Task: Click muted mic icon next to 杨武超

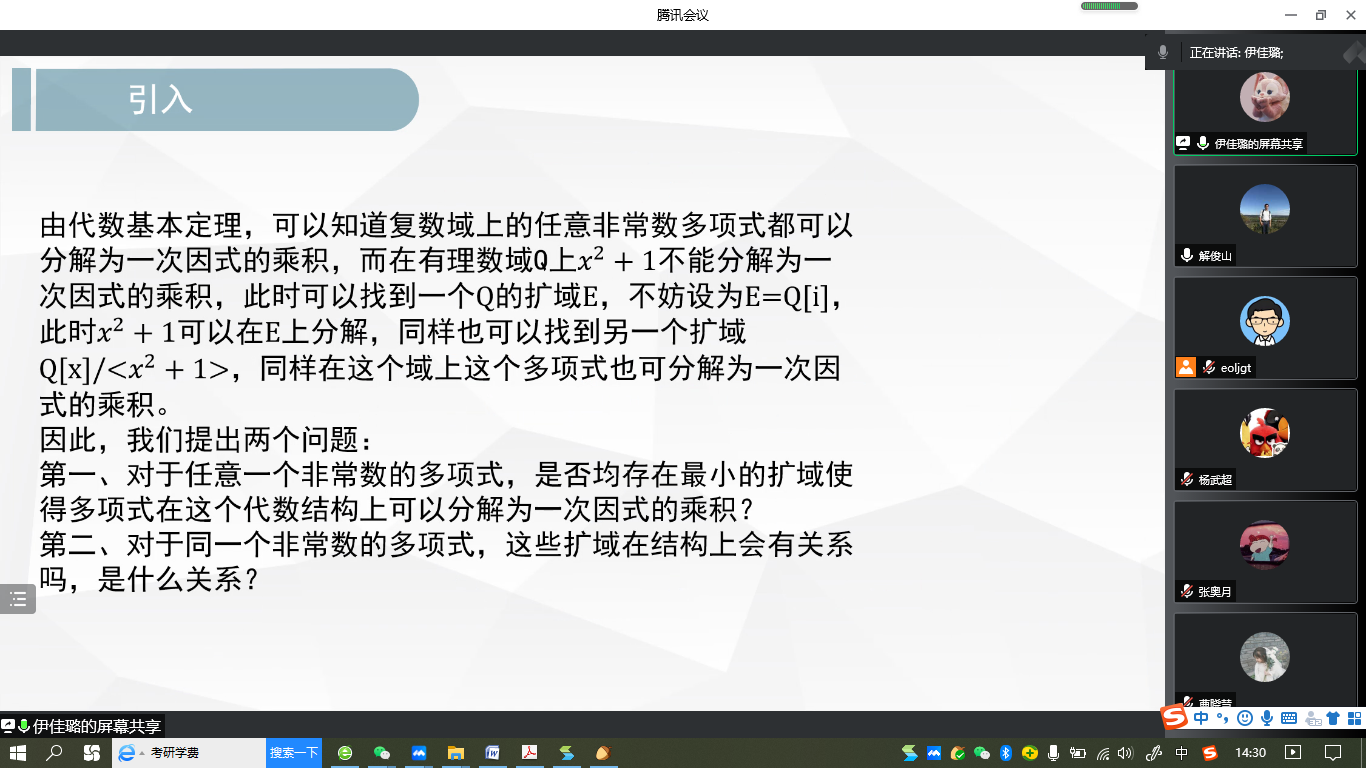Action: click(1187, 479)
